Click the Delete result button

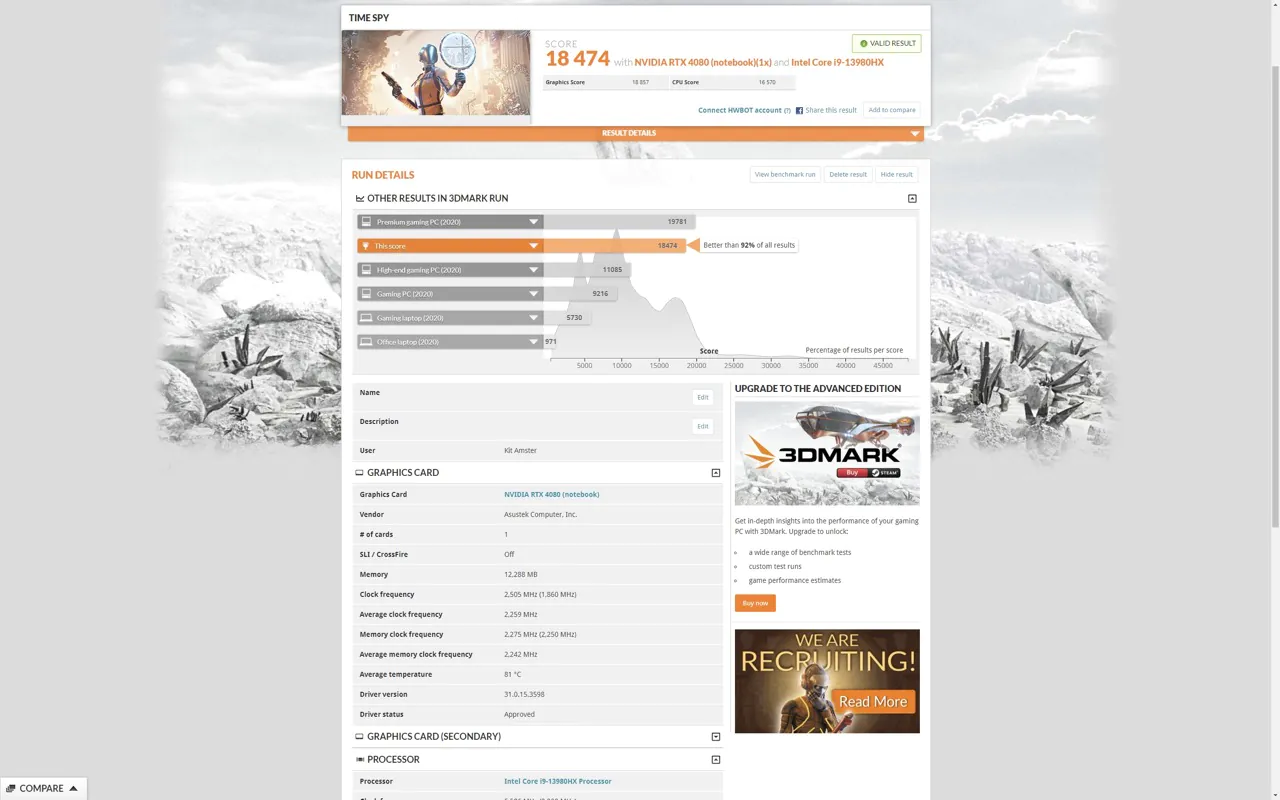coord(848,175)
